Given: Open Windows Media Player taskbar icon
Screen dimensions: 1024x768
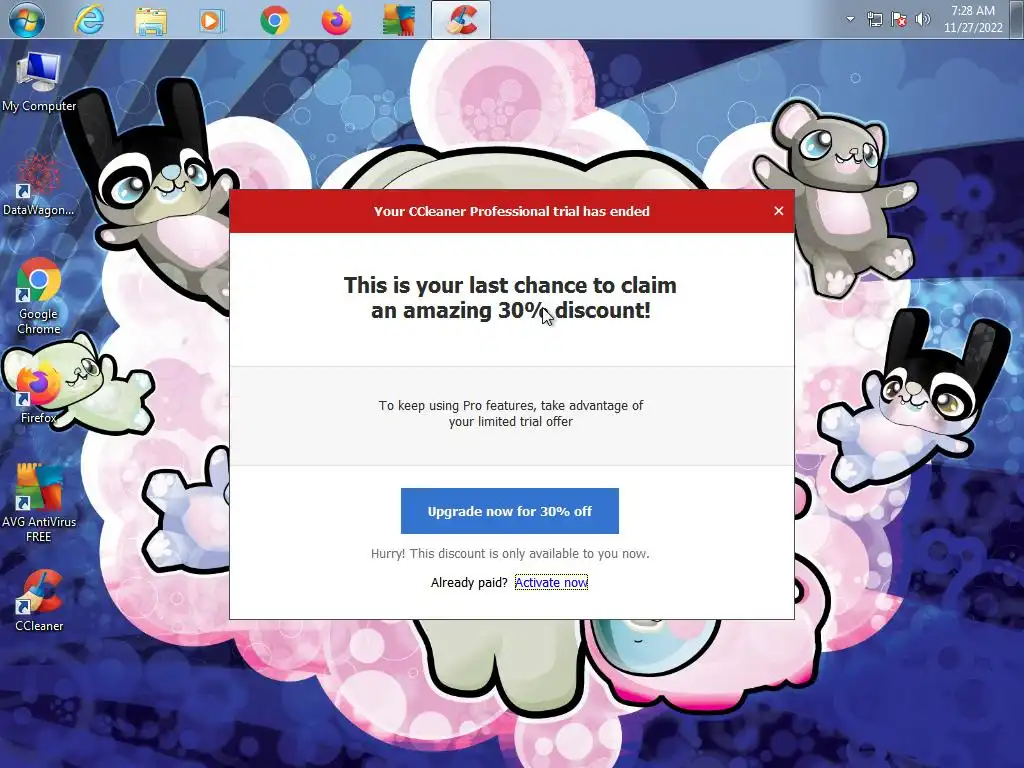Looking at the screenshot, I should tap(210, 20).
